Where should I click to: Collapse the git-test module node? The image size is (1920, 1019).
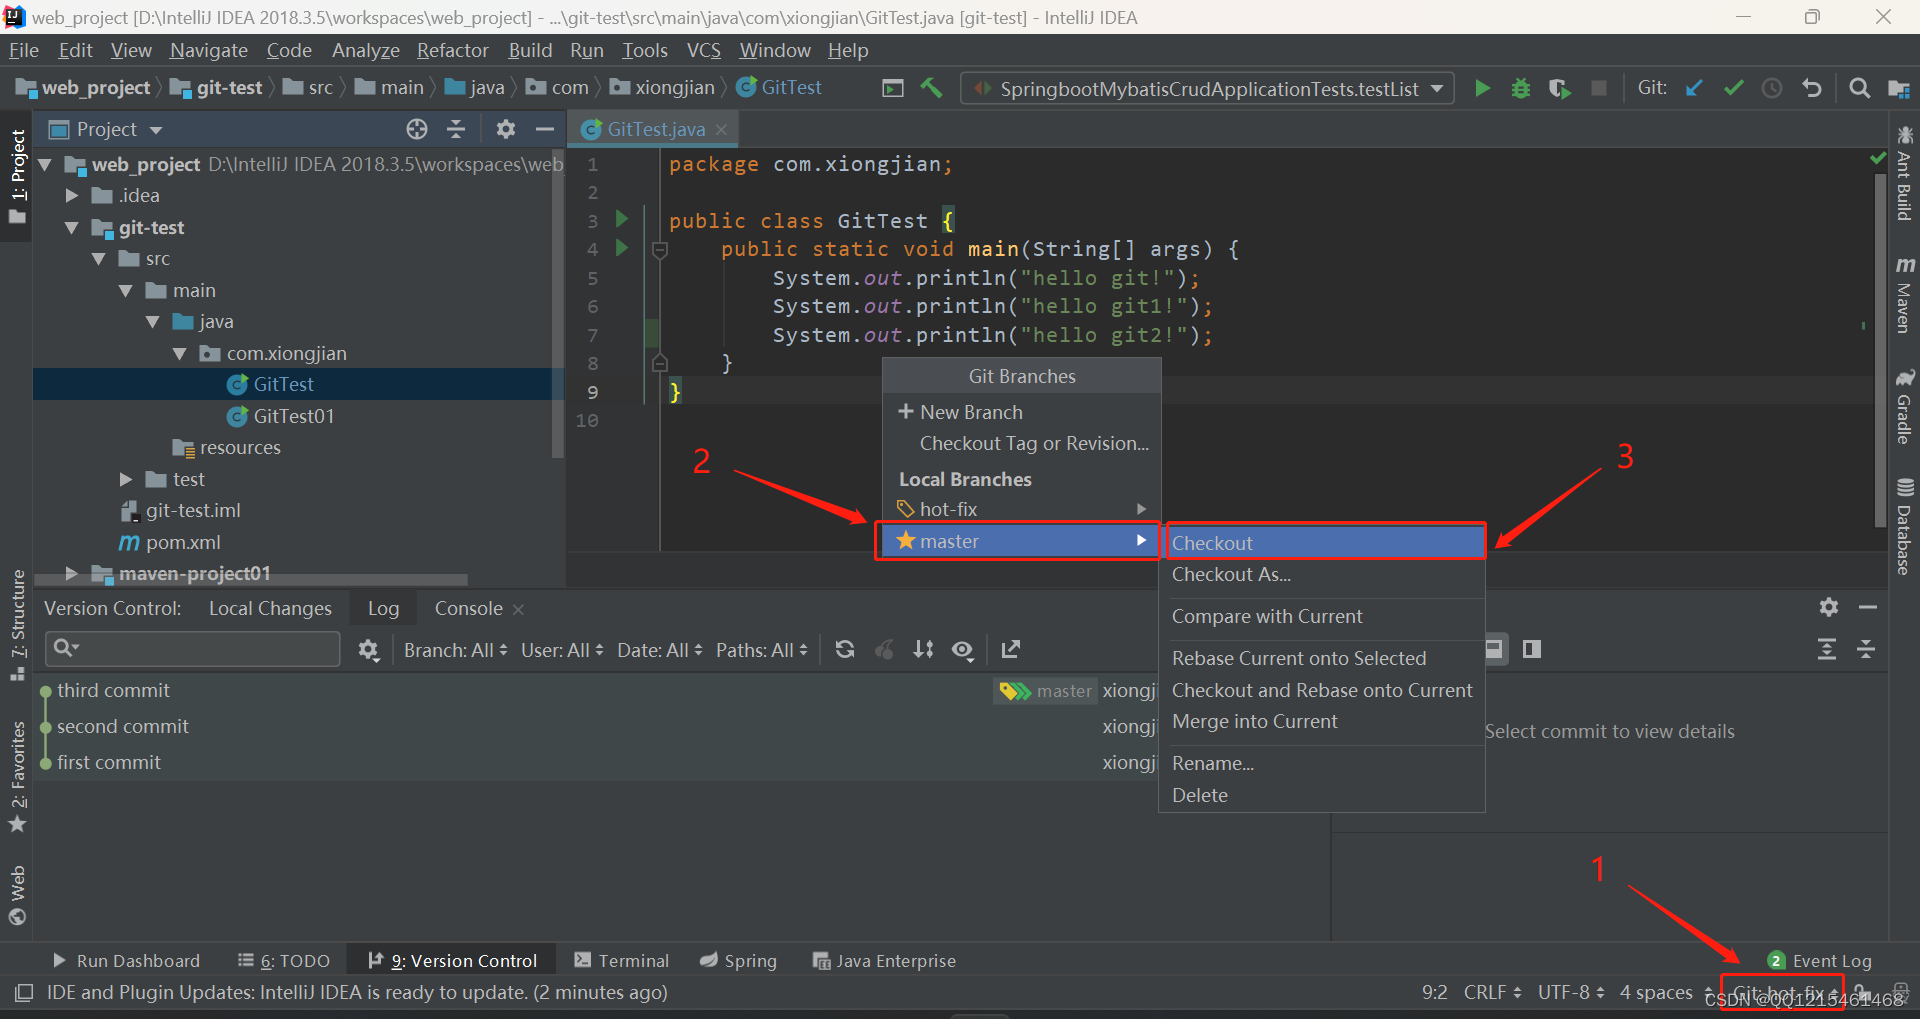click(x=71, y=228)
